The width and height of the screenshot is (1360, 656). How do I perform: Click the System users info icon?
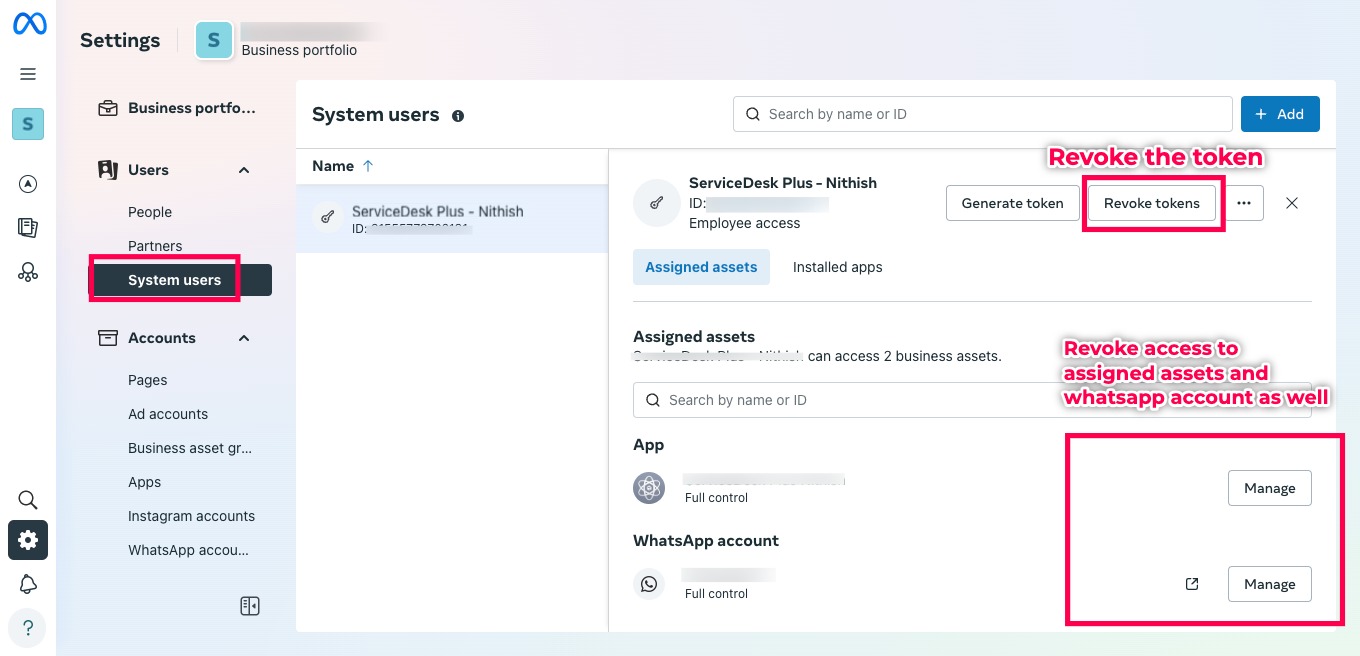point(458,116)
